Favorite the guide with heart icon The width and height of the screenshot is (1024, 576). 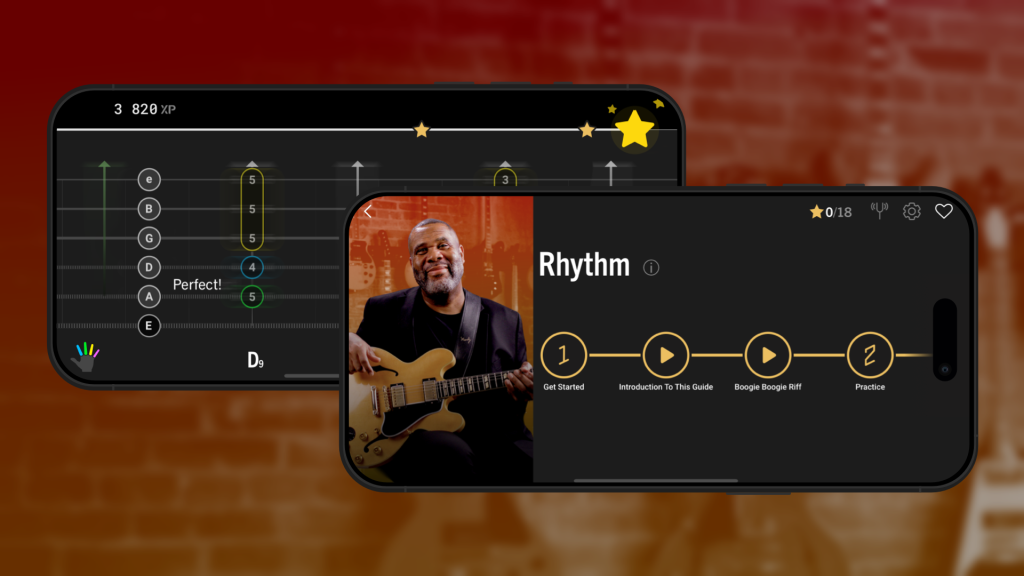(x=944, y=211)
